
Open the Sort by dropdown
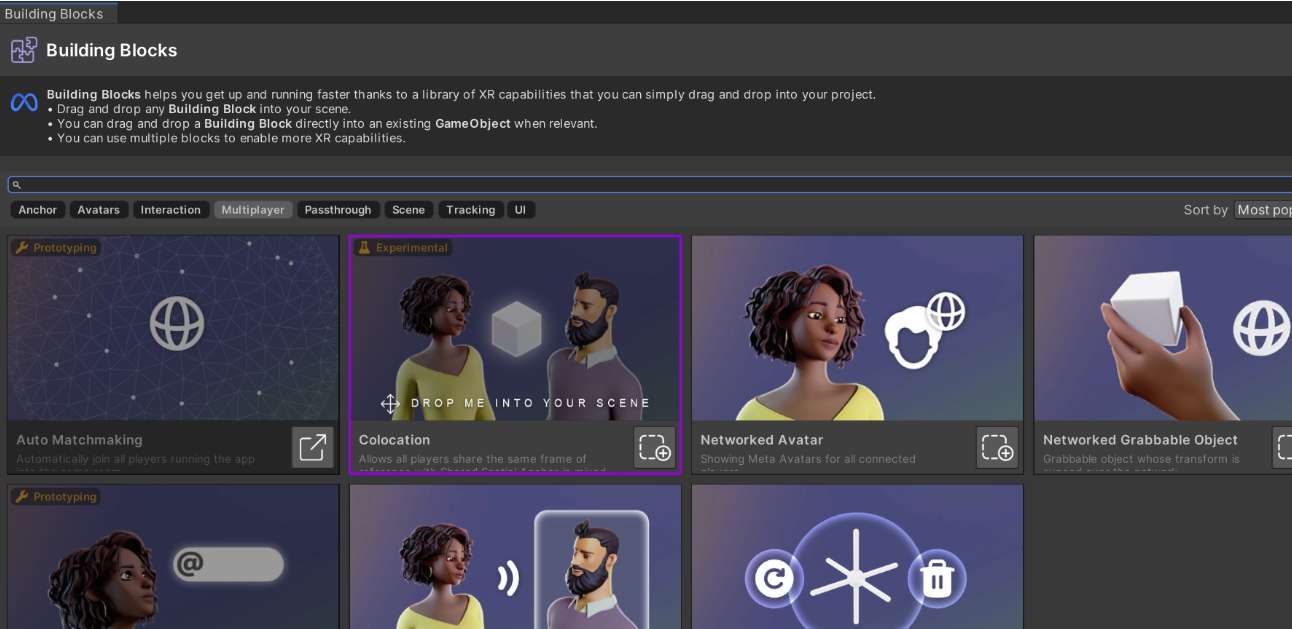tap(1262, 210)
